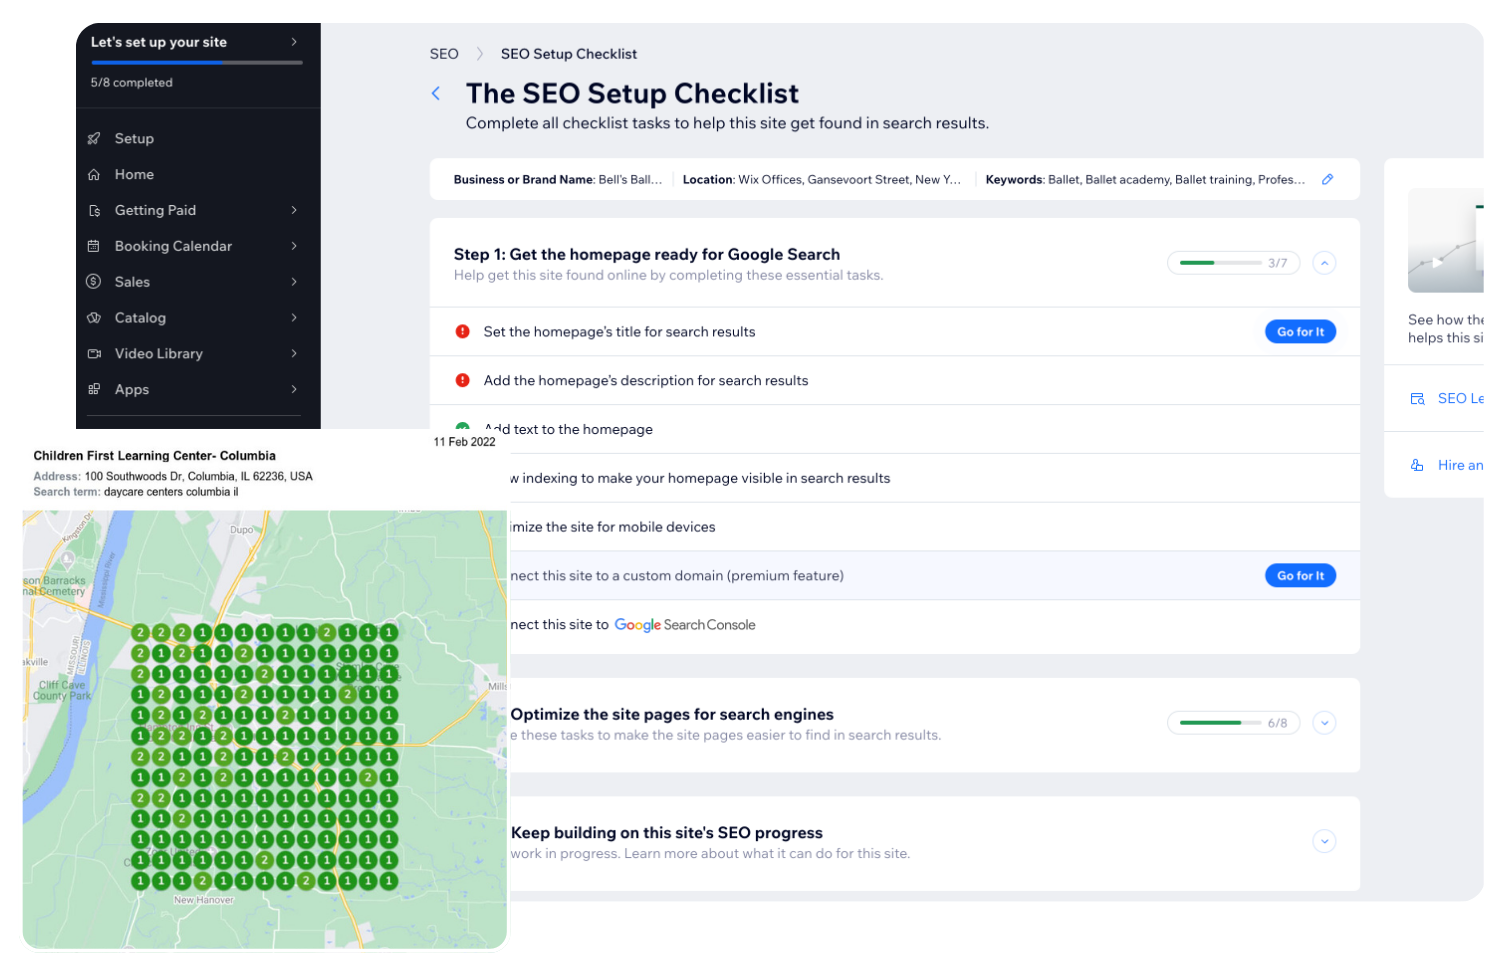Click the Catalog sidebar icon
The image size is (1500, 965).
point(94,318)
